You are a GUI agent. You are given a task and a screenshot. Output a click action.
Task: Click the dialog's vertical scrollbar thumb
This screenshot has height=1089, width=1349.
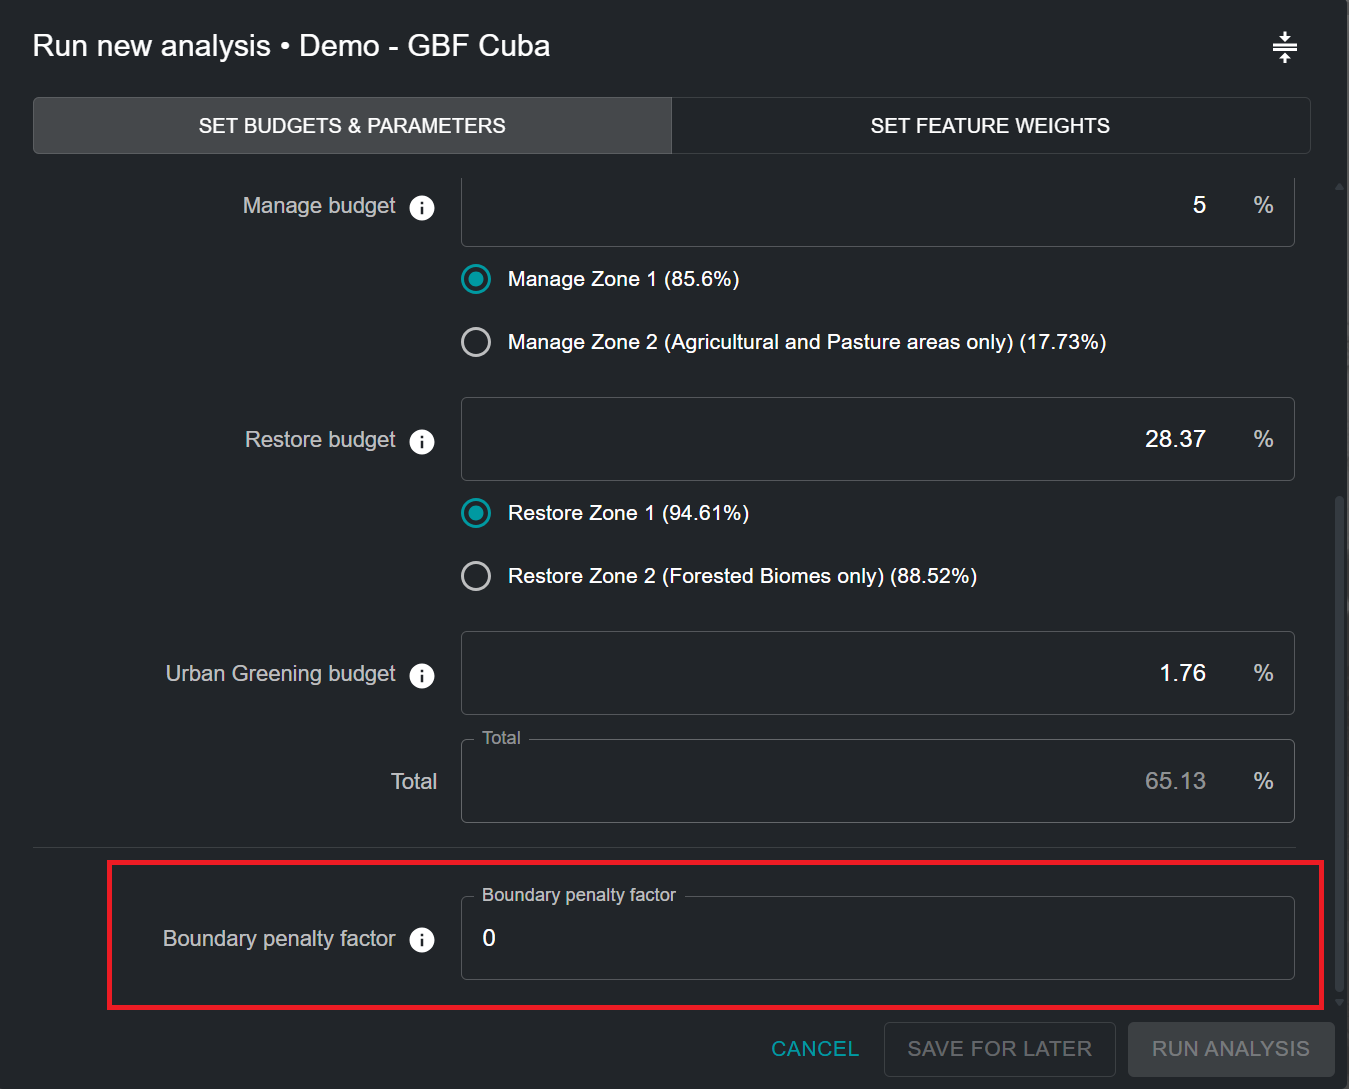click(x=1339, y=740)
